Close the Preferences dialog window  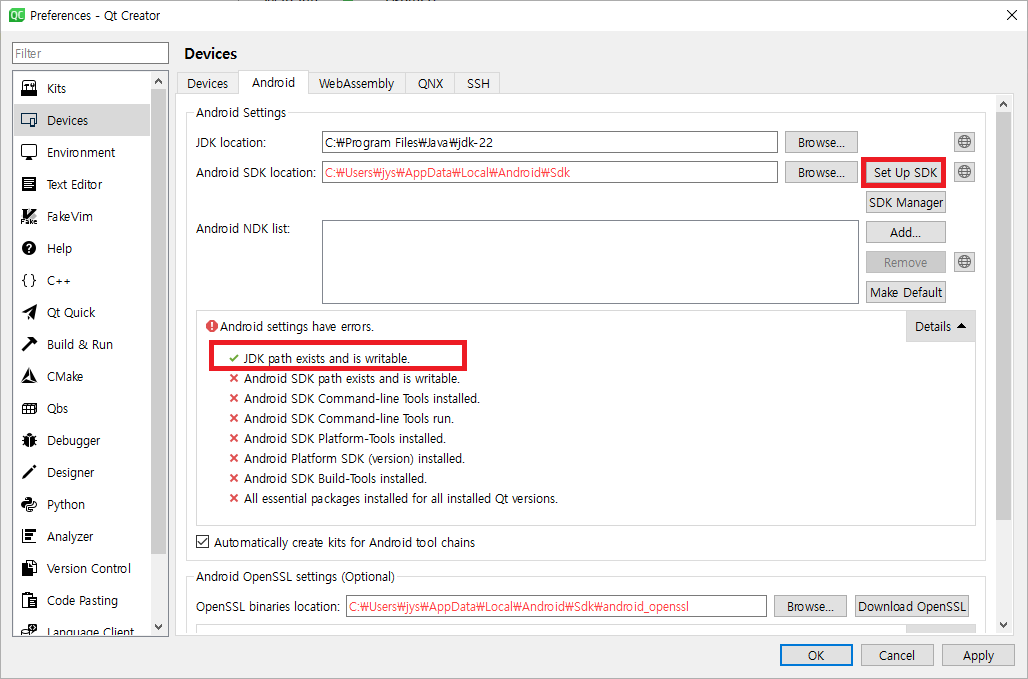(1012, 15)
